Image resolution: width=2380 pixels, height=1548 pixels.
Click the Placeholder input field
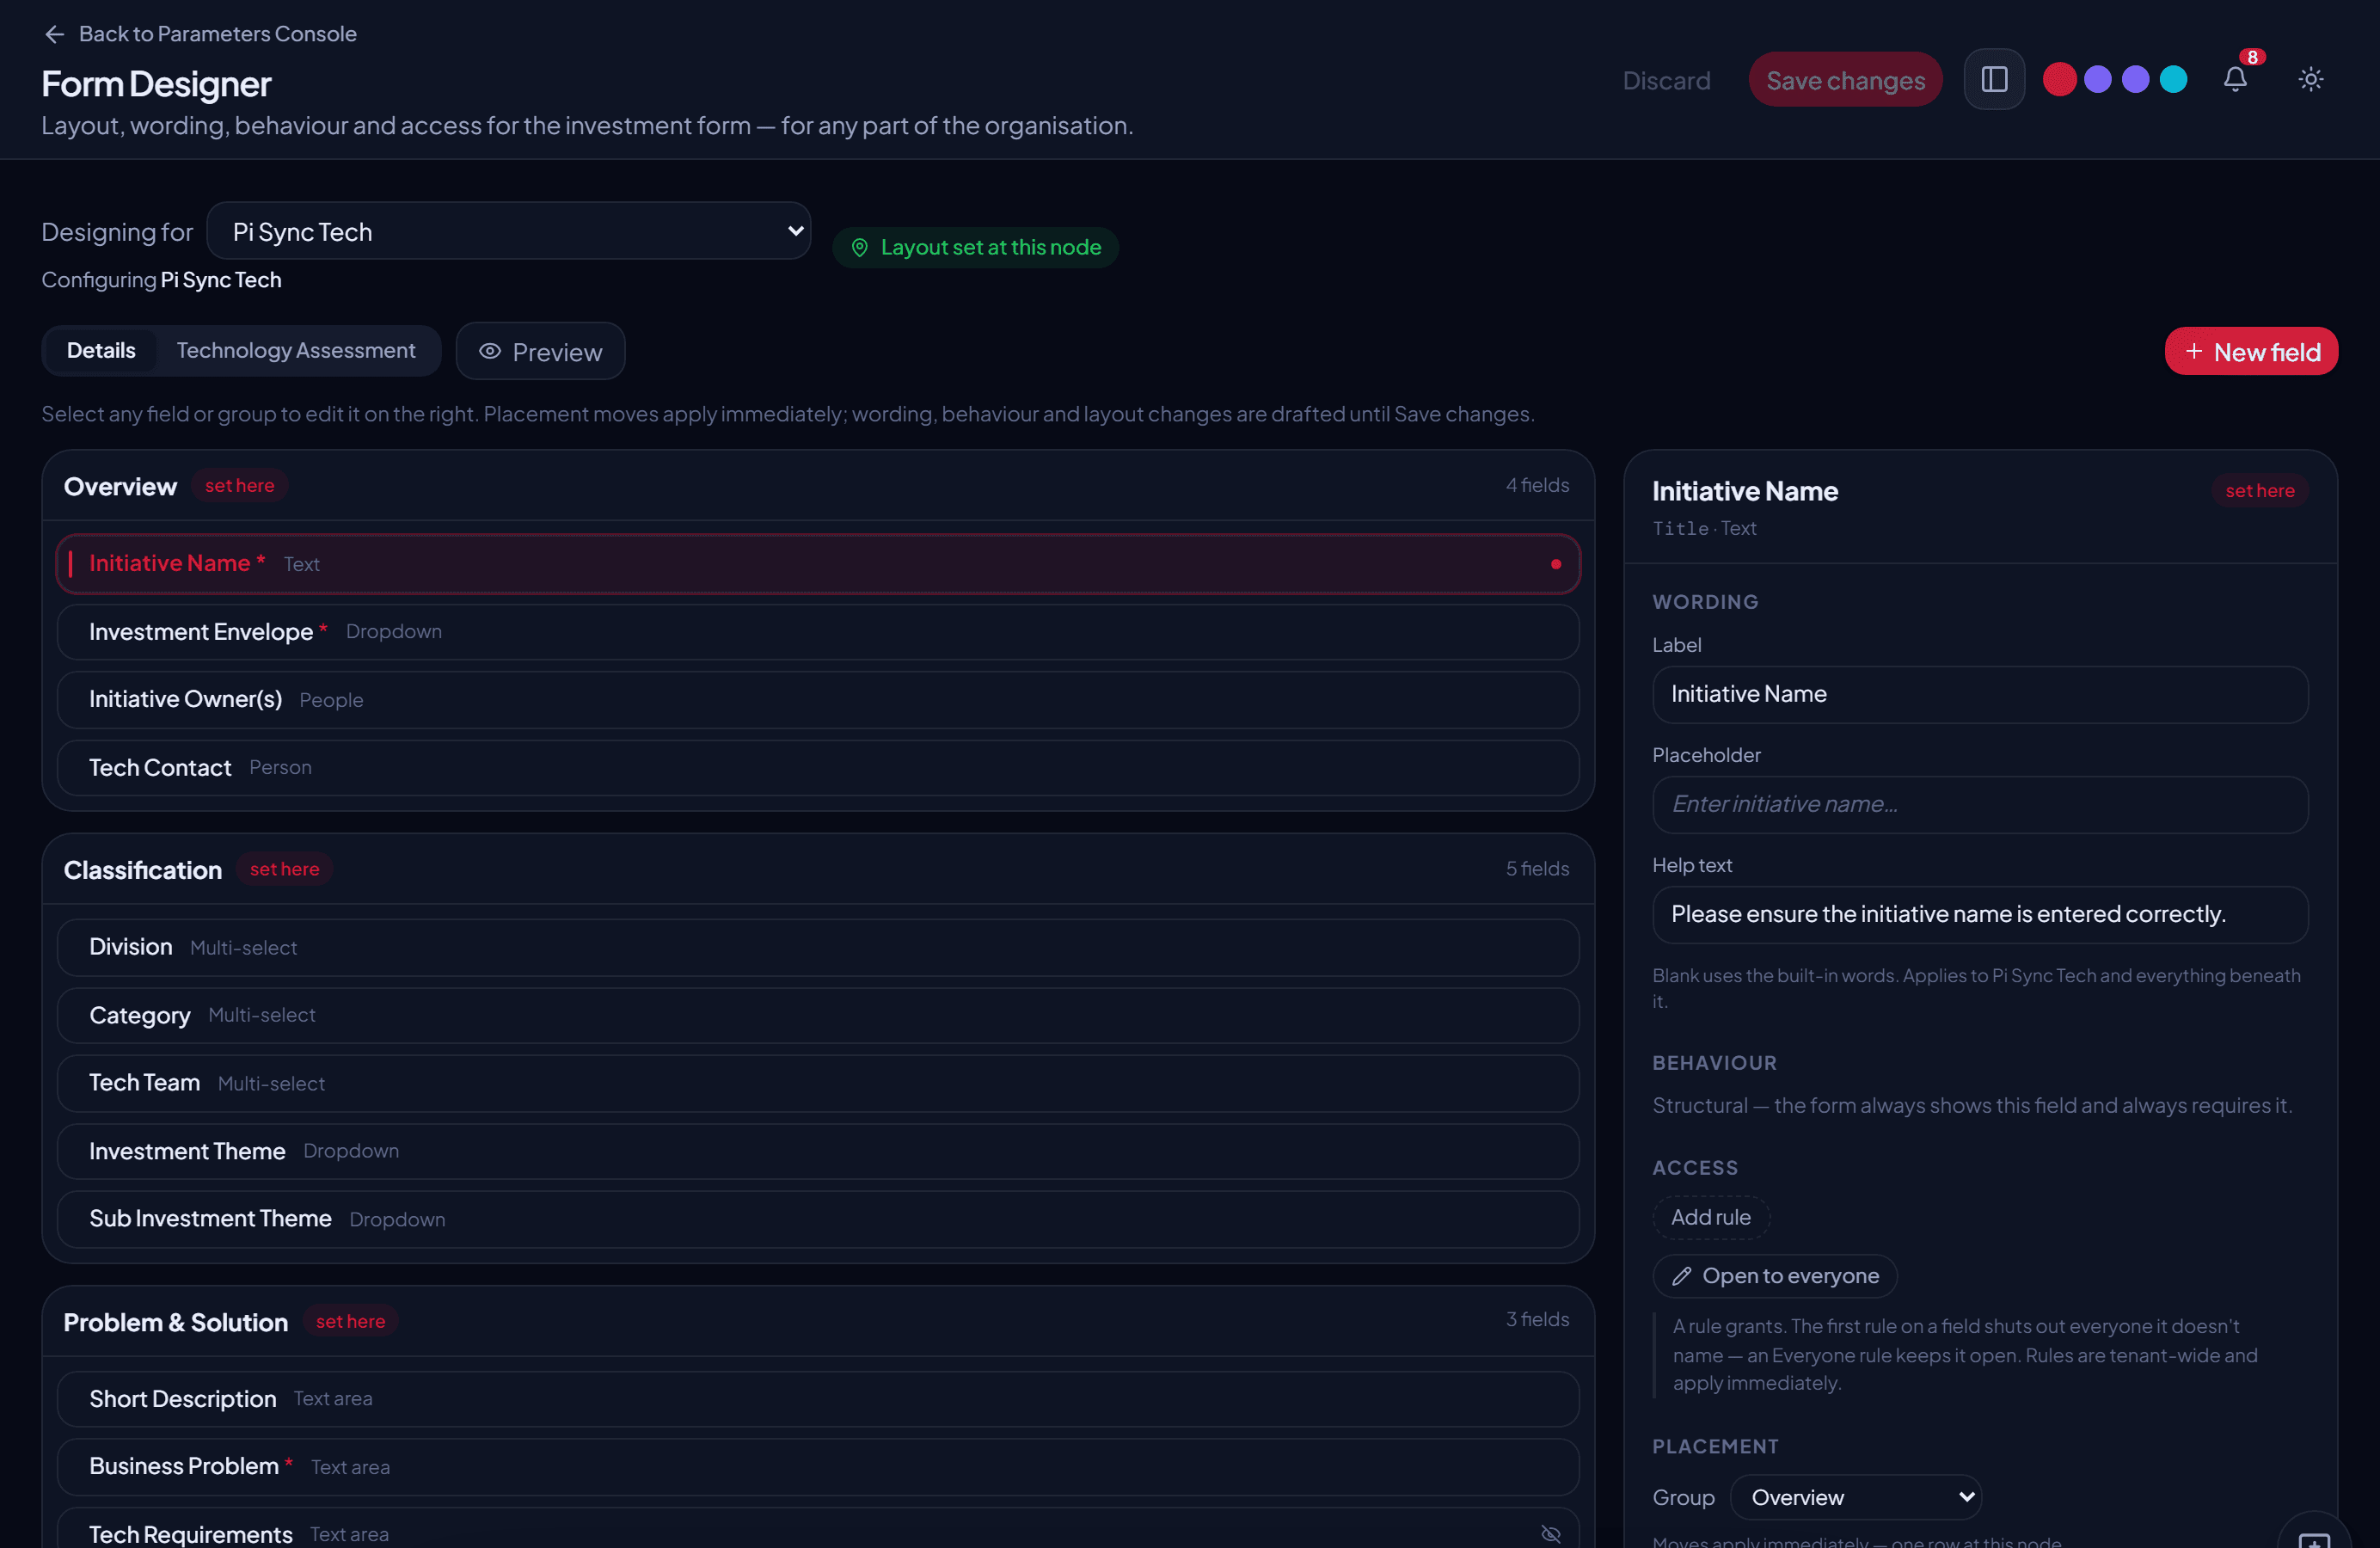click(1980, 804)
